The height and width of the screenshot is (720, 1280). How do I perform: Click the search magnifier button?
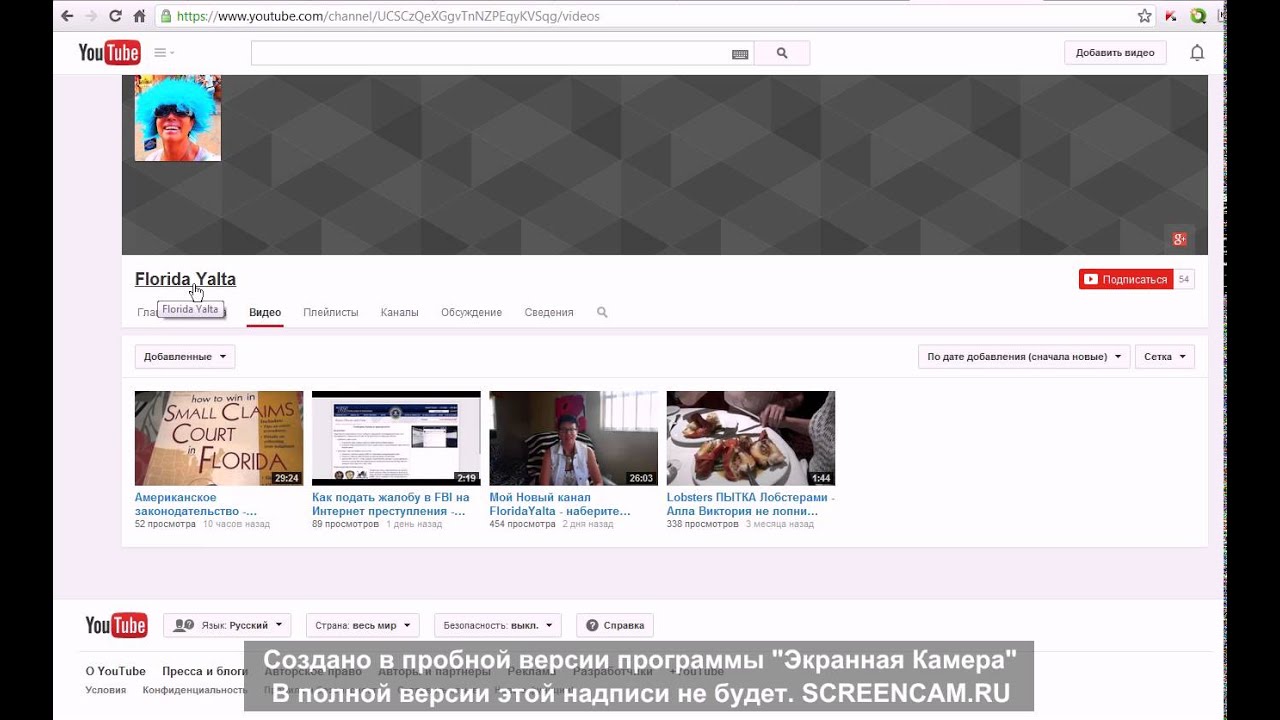(782, 53)
